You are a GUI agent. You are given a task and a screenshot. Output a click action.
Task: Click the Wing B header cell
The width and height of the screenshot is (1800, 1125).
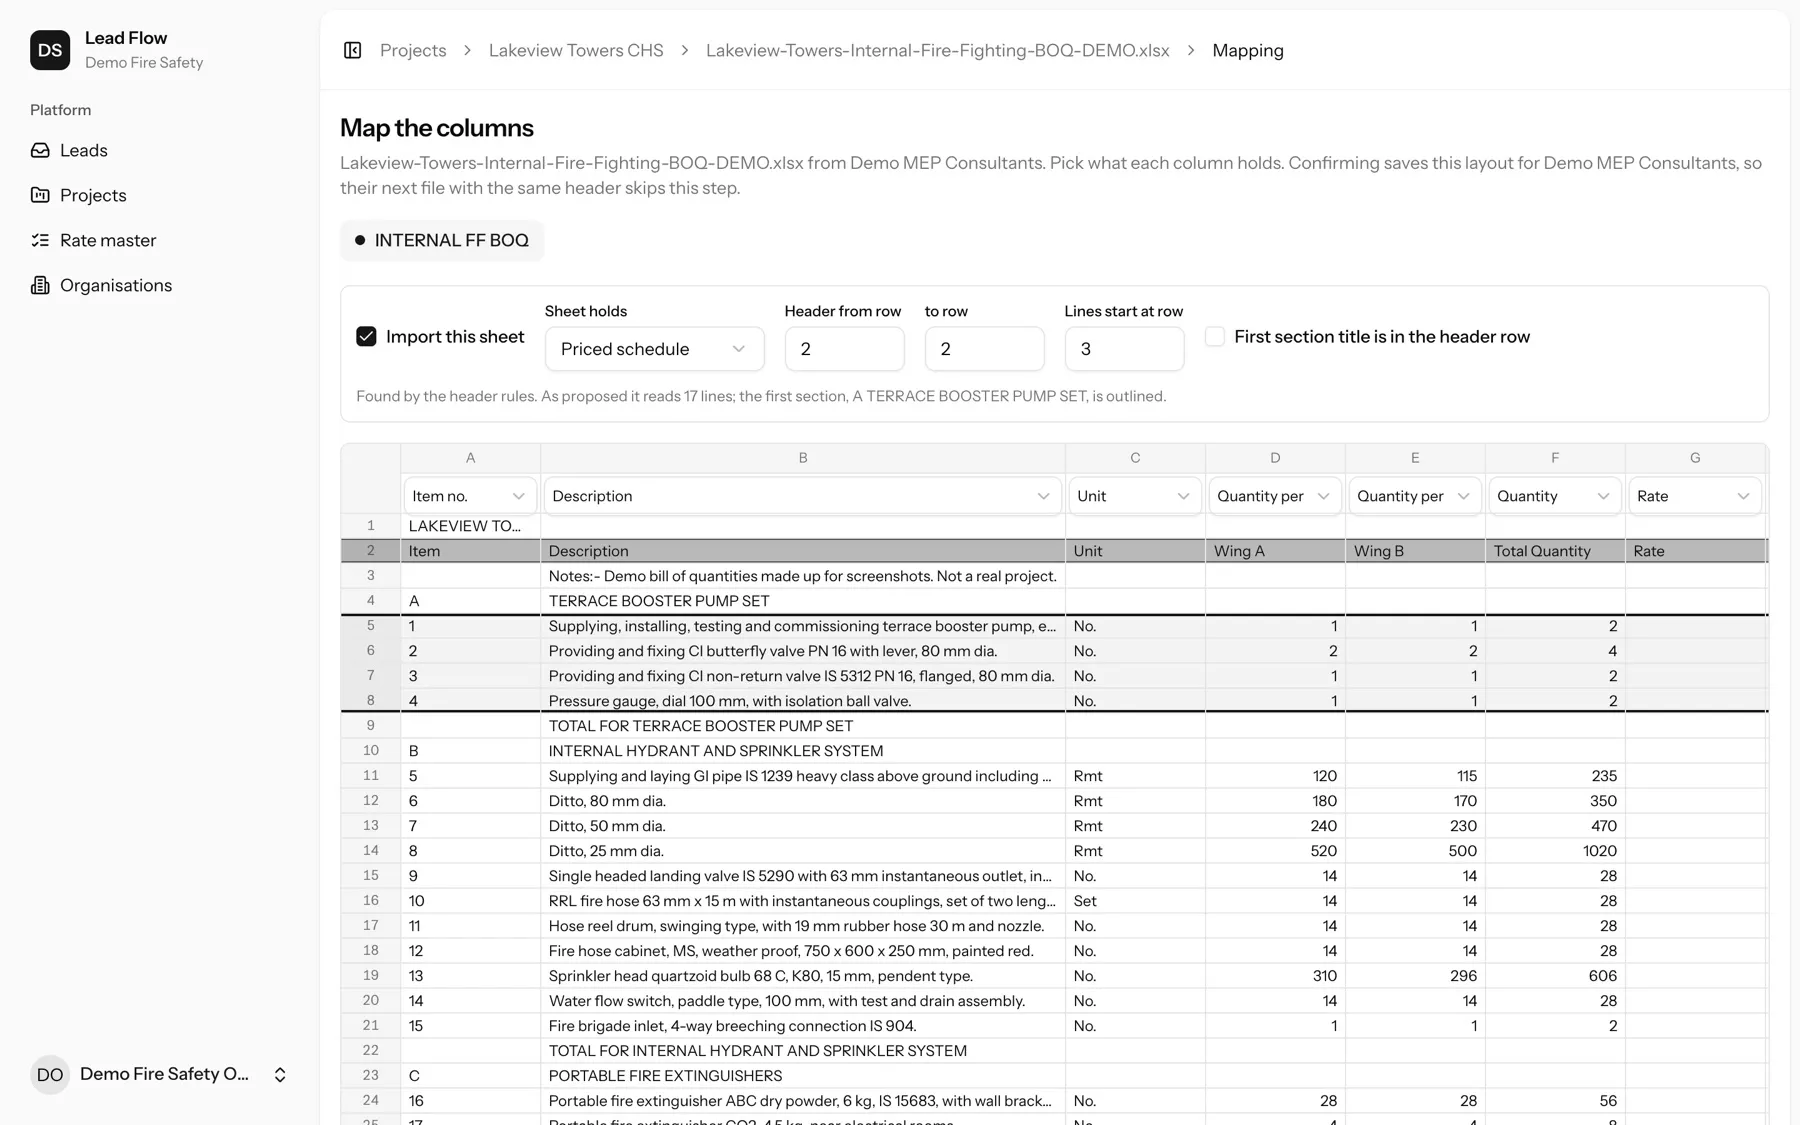click(1414, 551)
